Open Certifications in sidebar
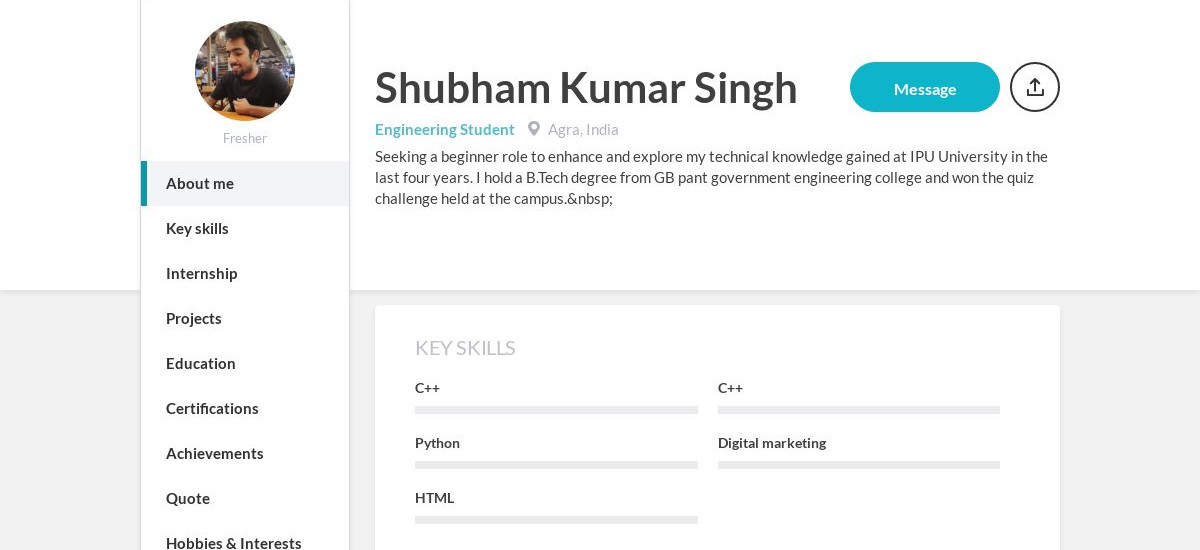1200x550 pixels. coord(245,408)
